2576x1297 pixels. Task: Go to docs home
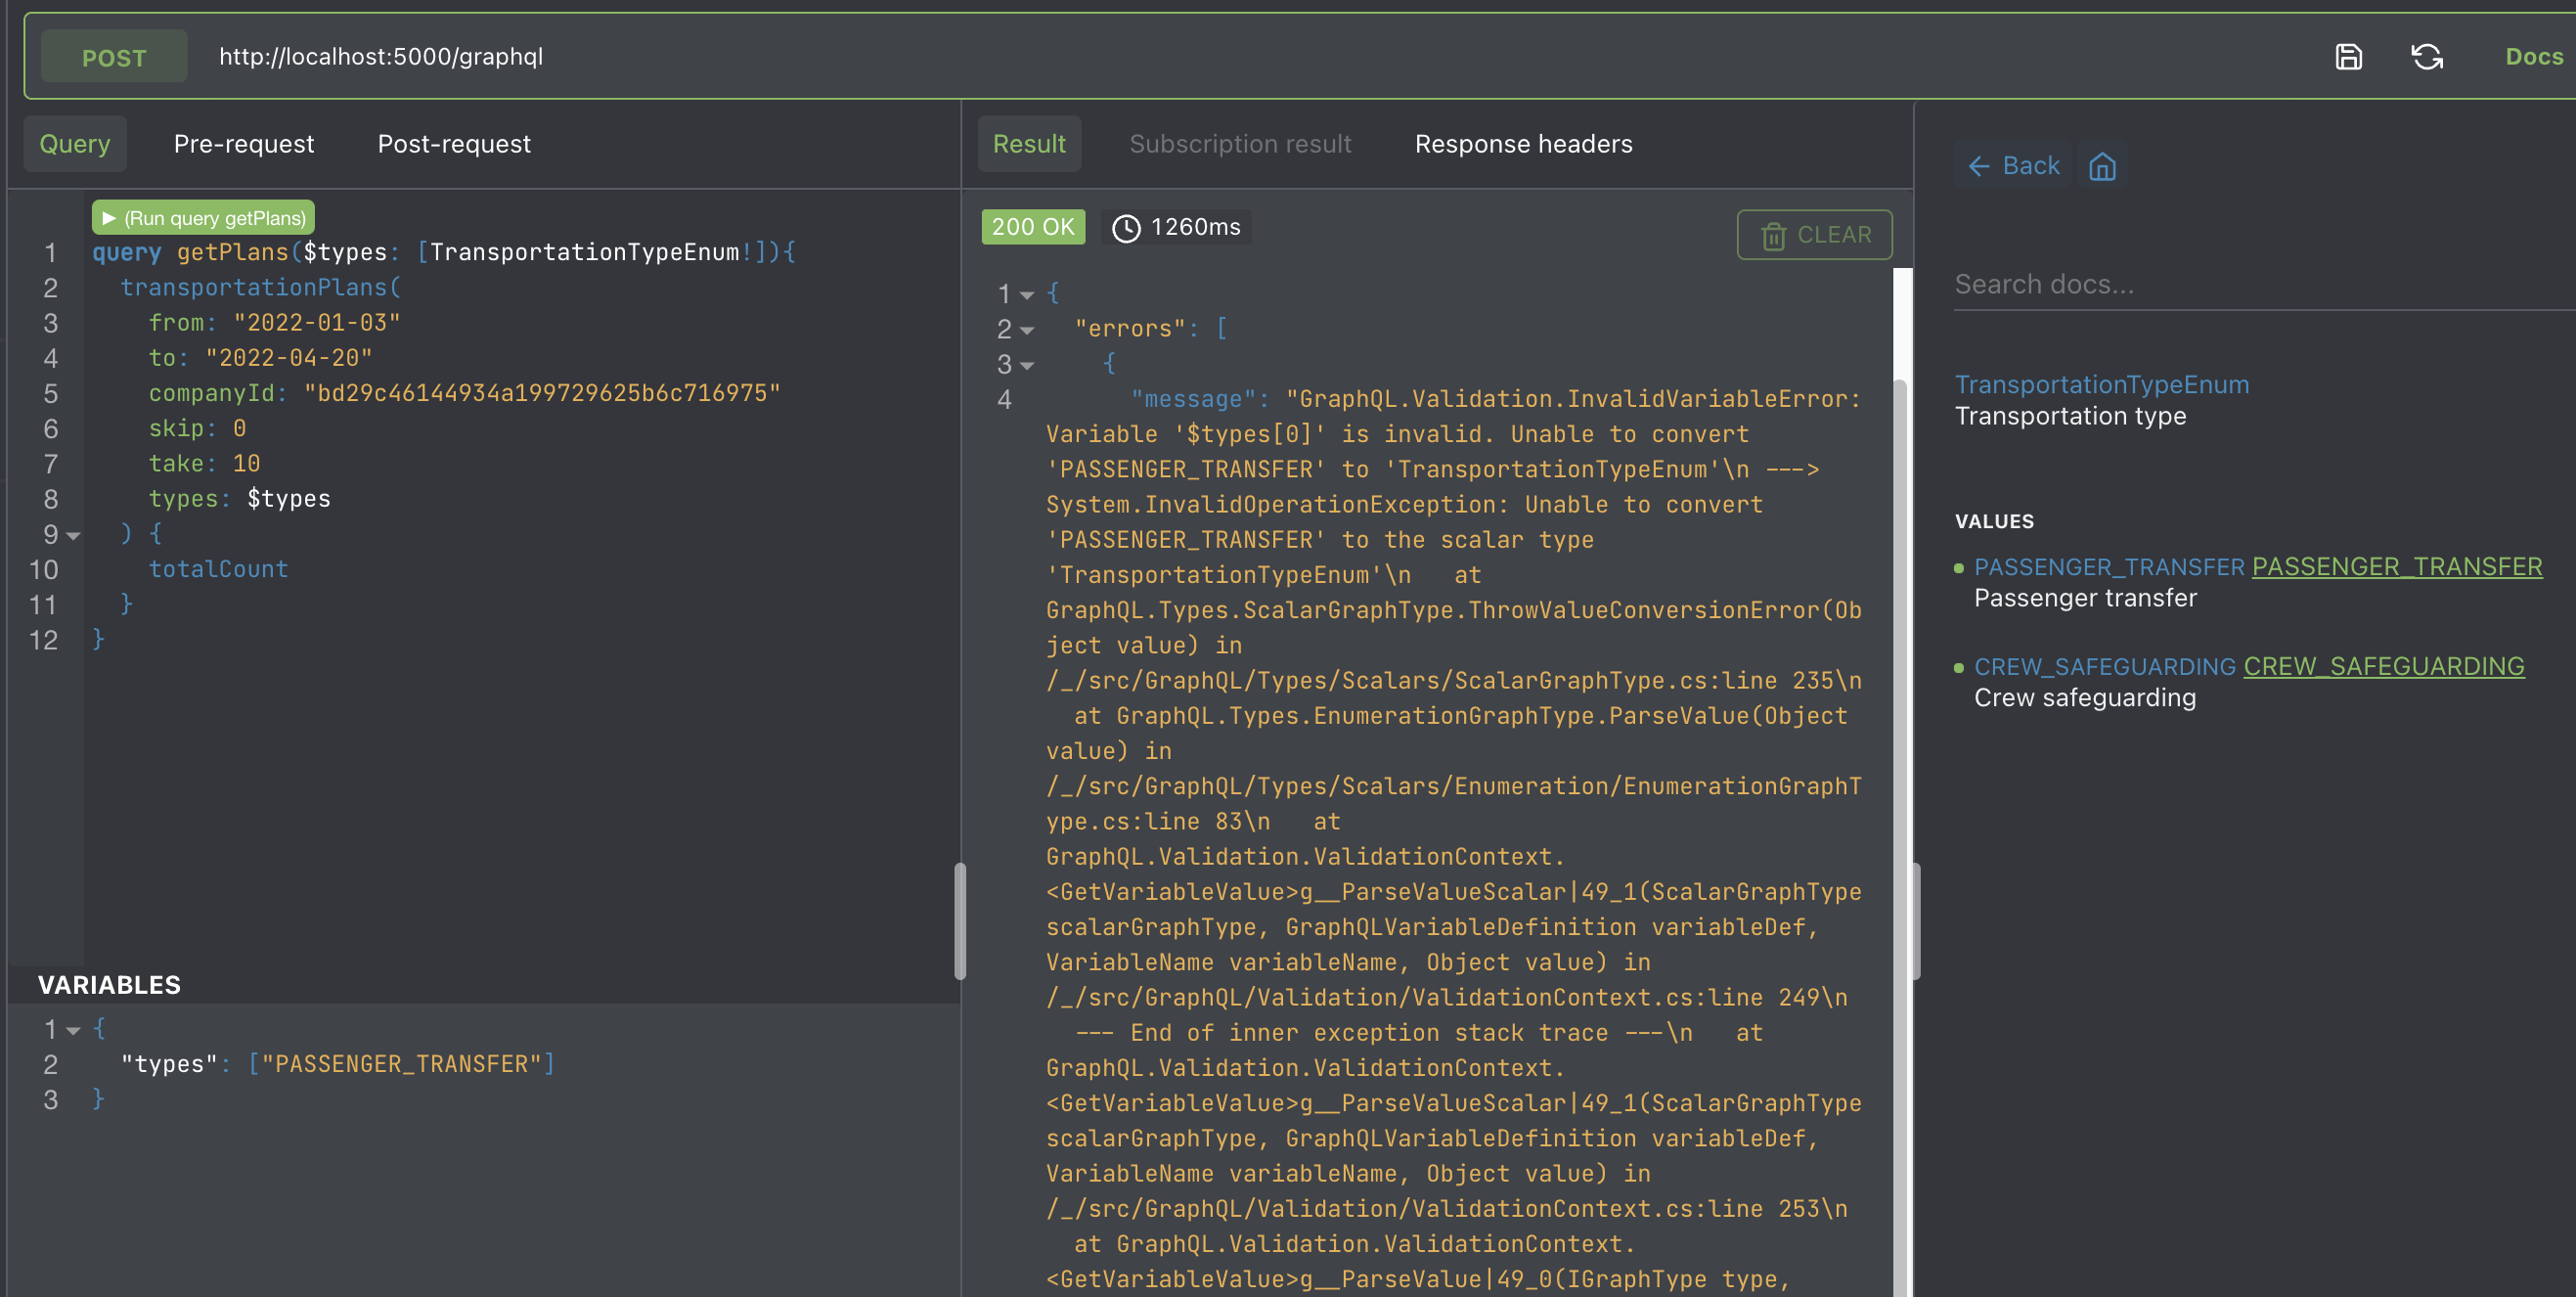[x=2104, y=166]
